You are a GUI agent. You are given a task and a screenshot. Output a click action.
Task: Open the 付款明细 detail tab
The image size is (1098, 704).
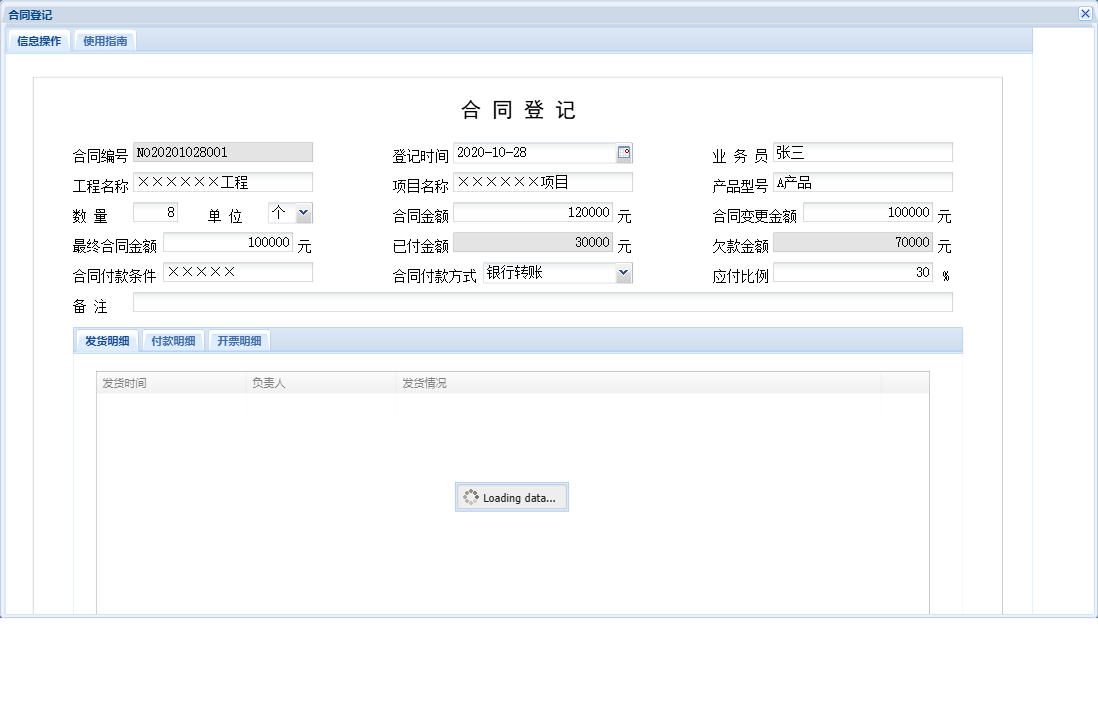click(172, 340)
